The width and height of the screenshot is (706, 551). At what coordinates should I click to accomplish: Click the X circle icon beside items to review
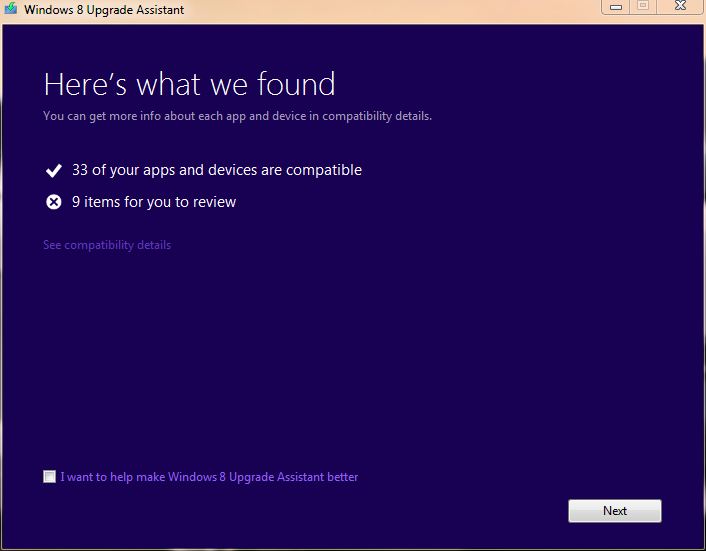[54, 202]
